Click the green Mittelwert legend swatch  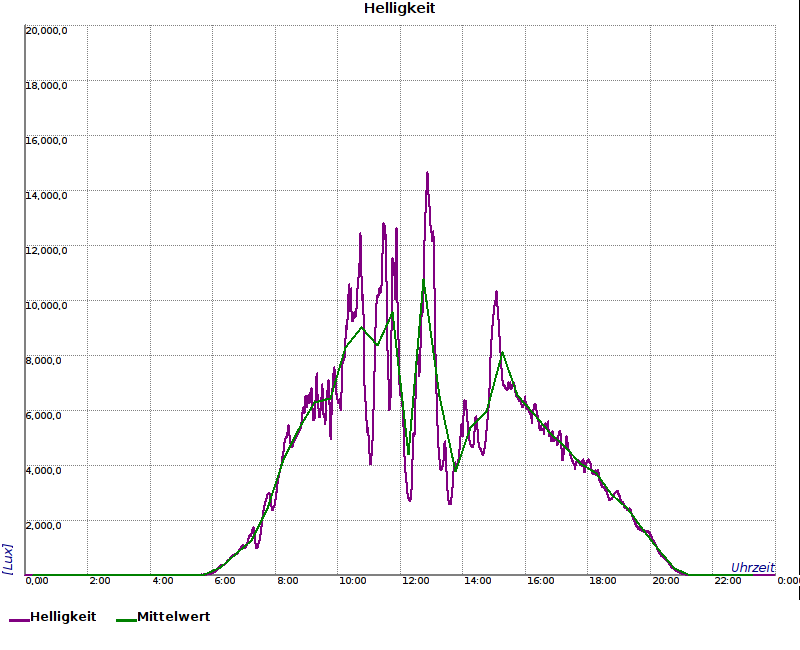point(127,620)
